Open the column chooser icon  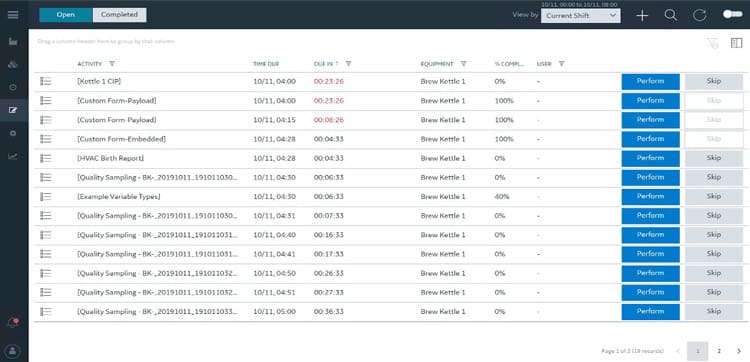(736, 43)
